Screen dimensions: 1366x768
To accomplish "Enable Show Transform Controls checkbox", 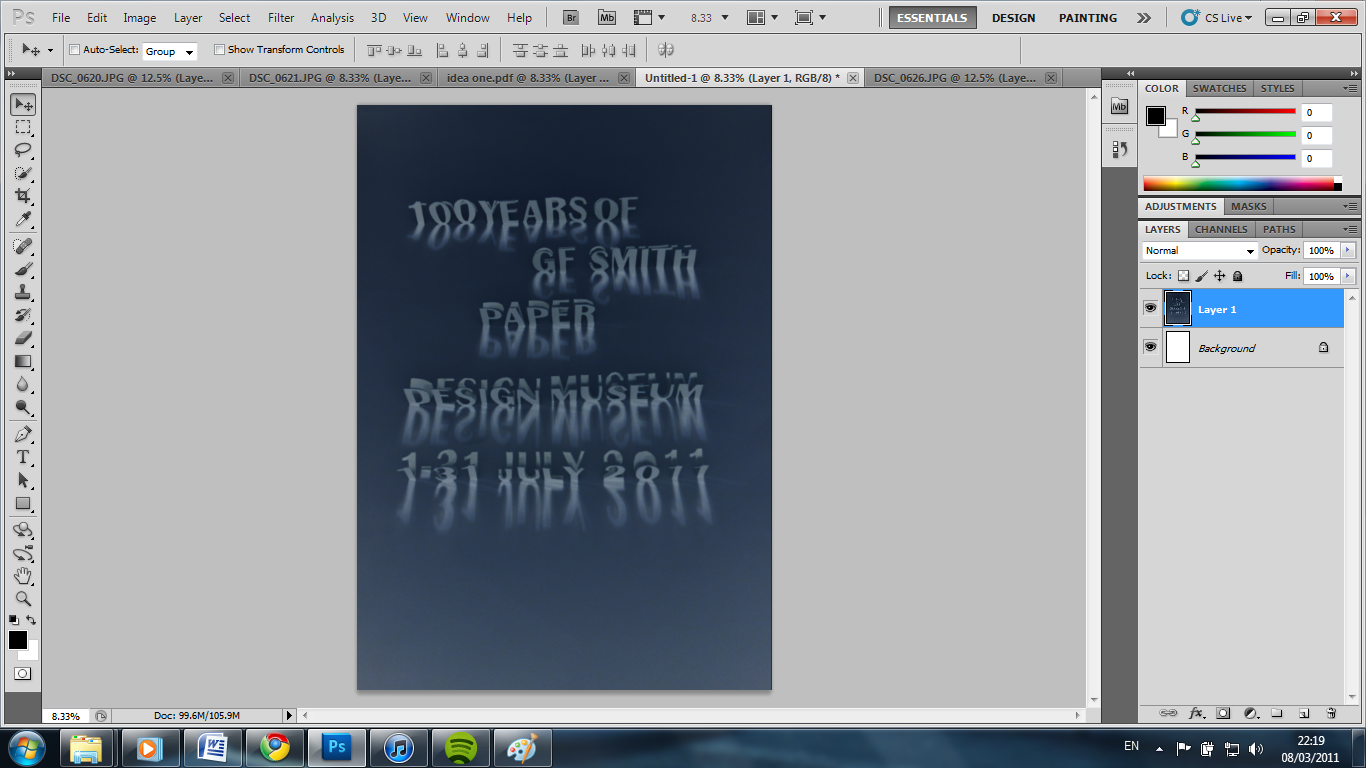I will [219, 50].
